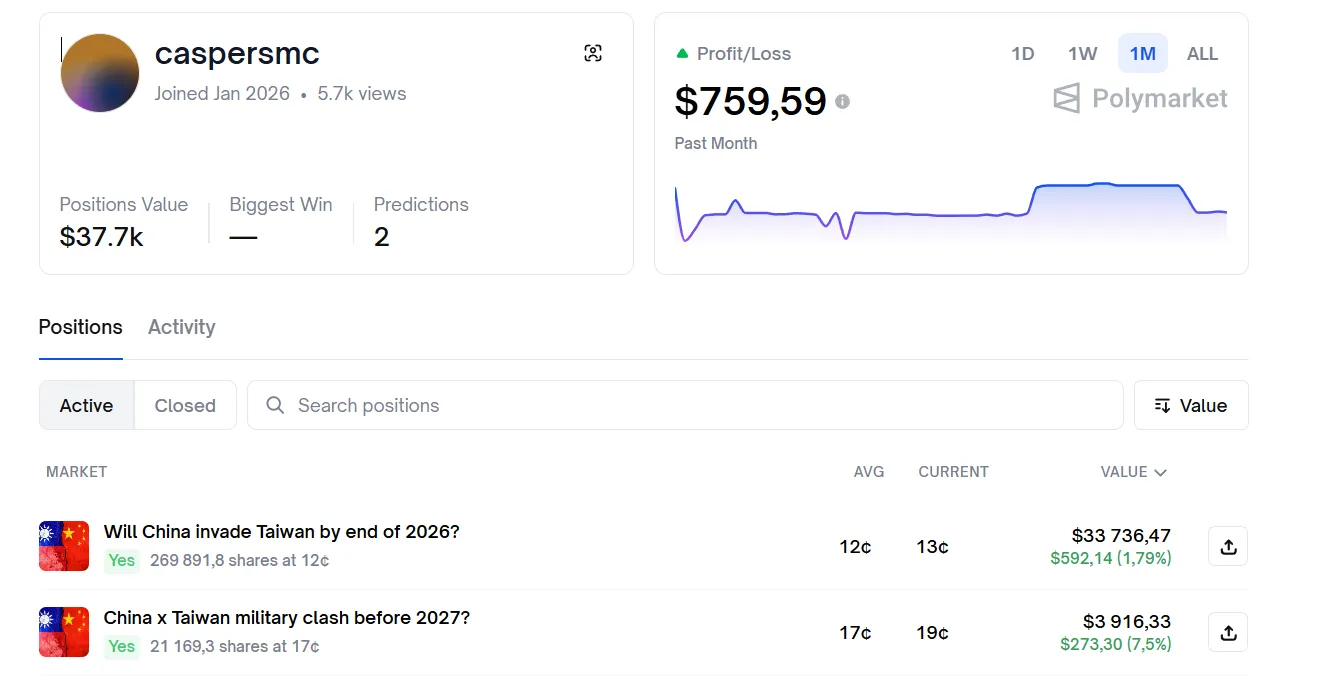This screenshot has width=1330, height=695.
Task: Show Closed positions
Action: (x=185, y=405)
